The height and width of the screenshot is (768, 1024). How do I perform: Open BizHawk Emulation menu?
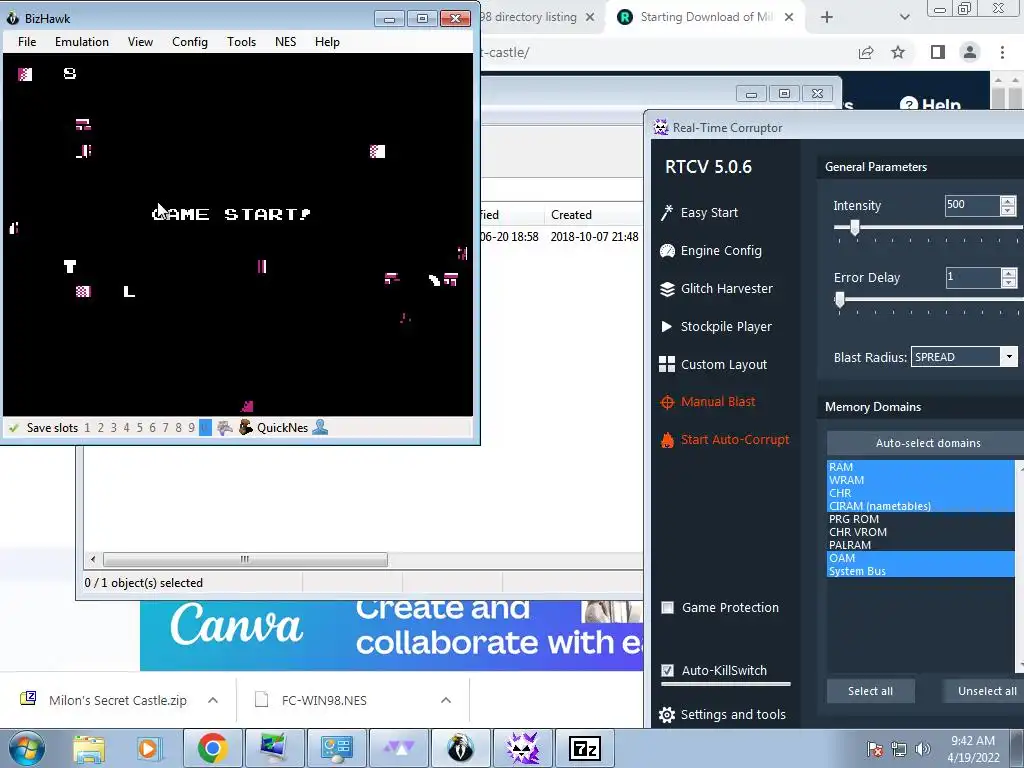click(x=82, y=42)
